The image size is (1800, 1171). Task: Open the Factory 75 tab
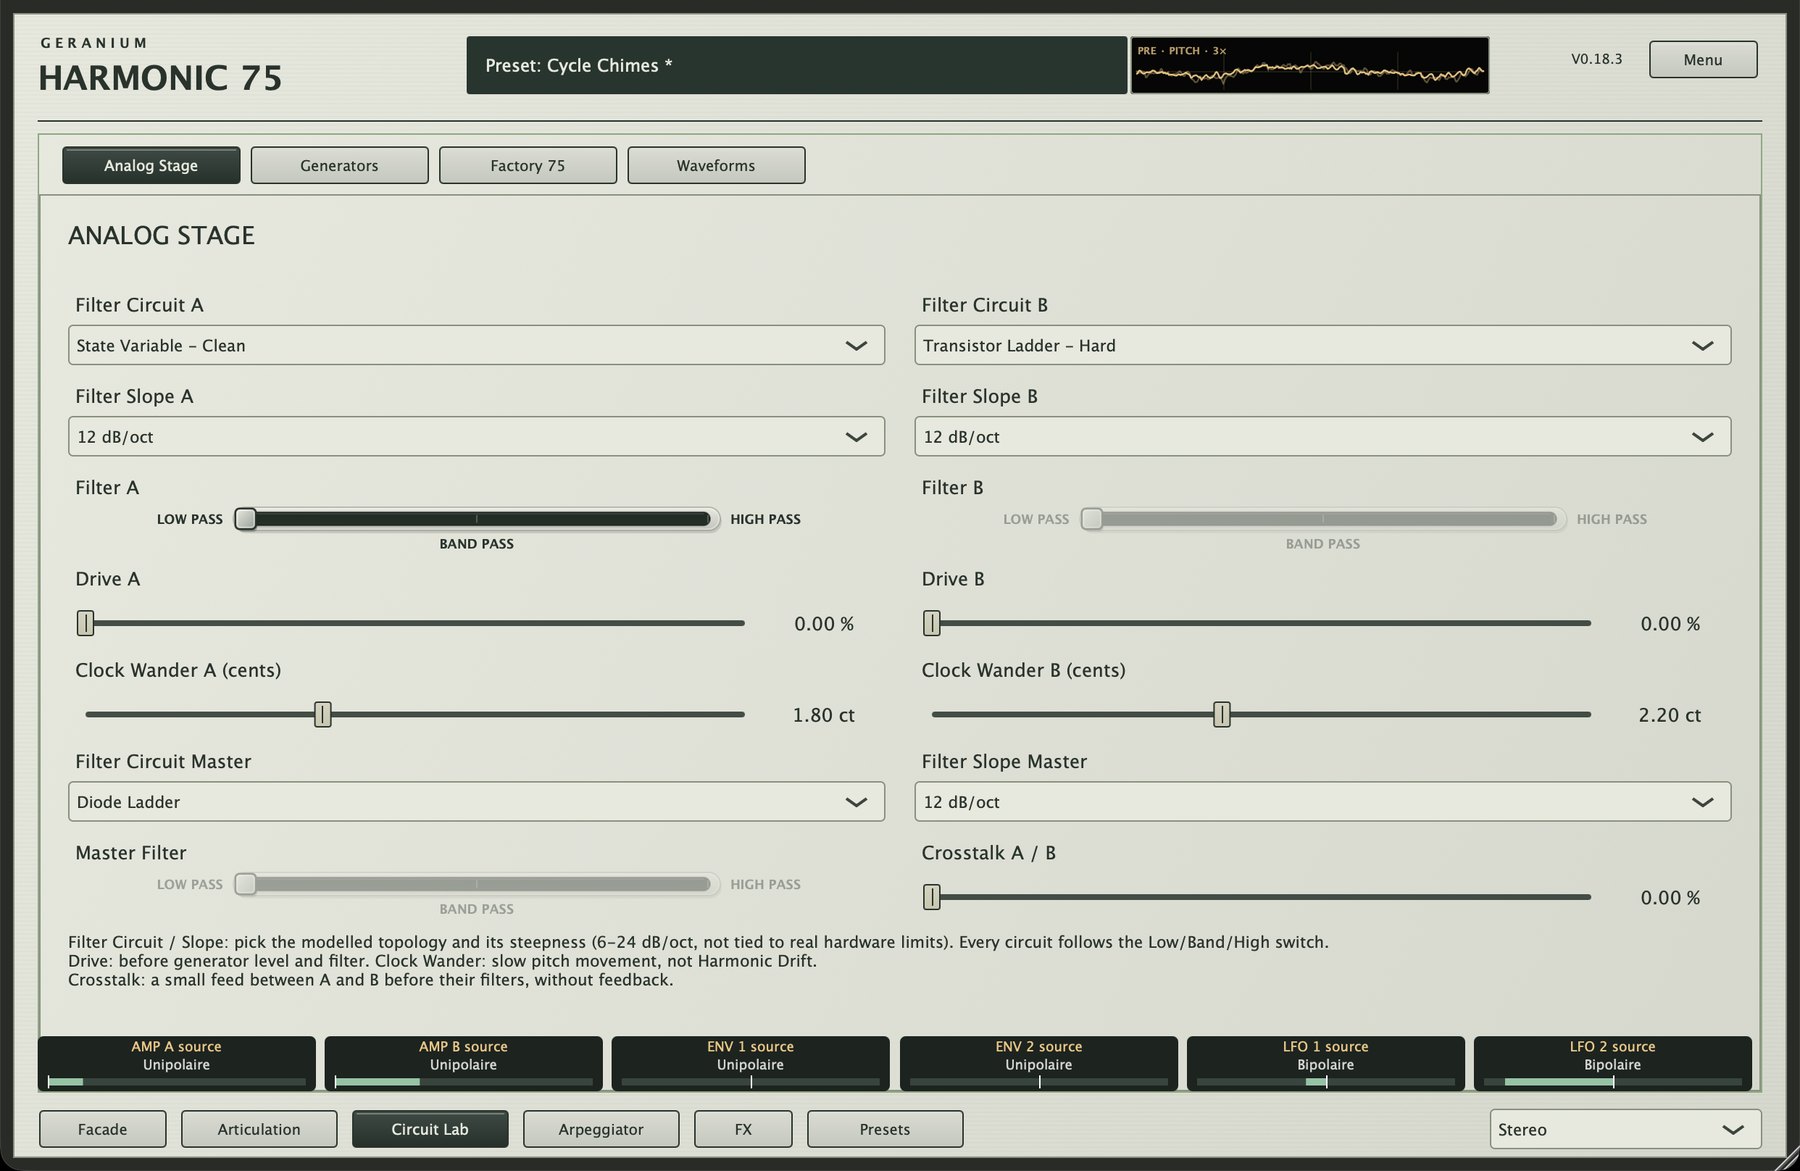527,165
